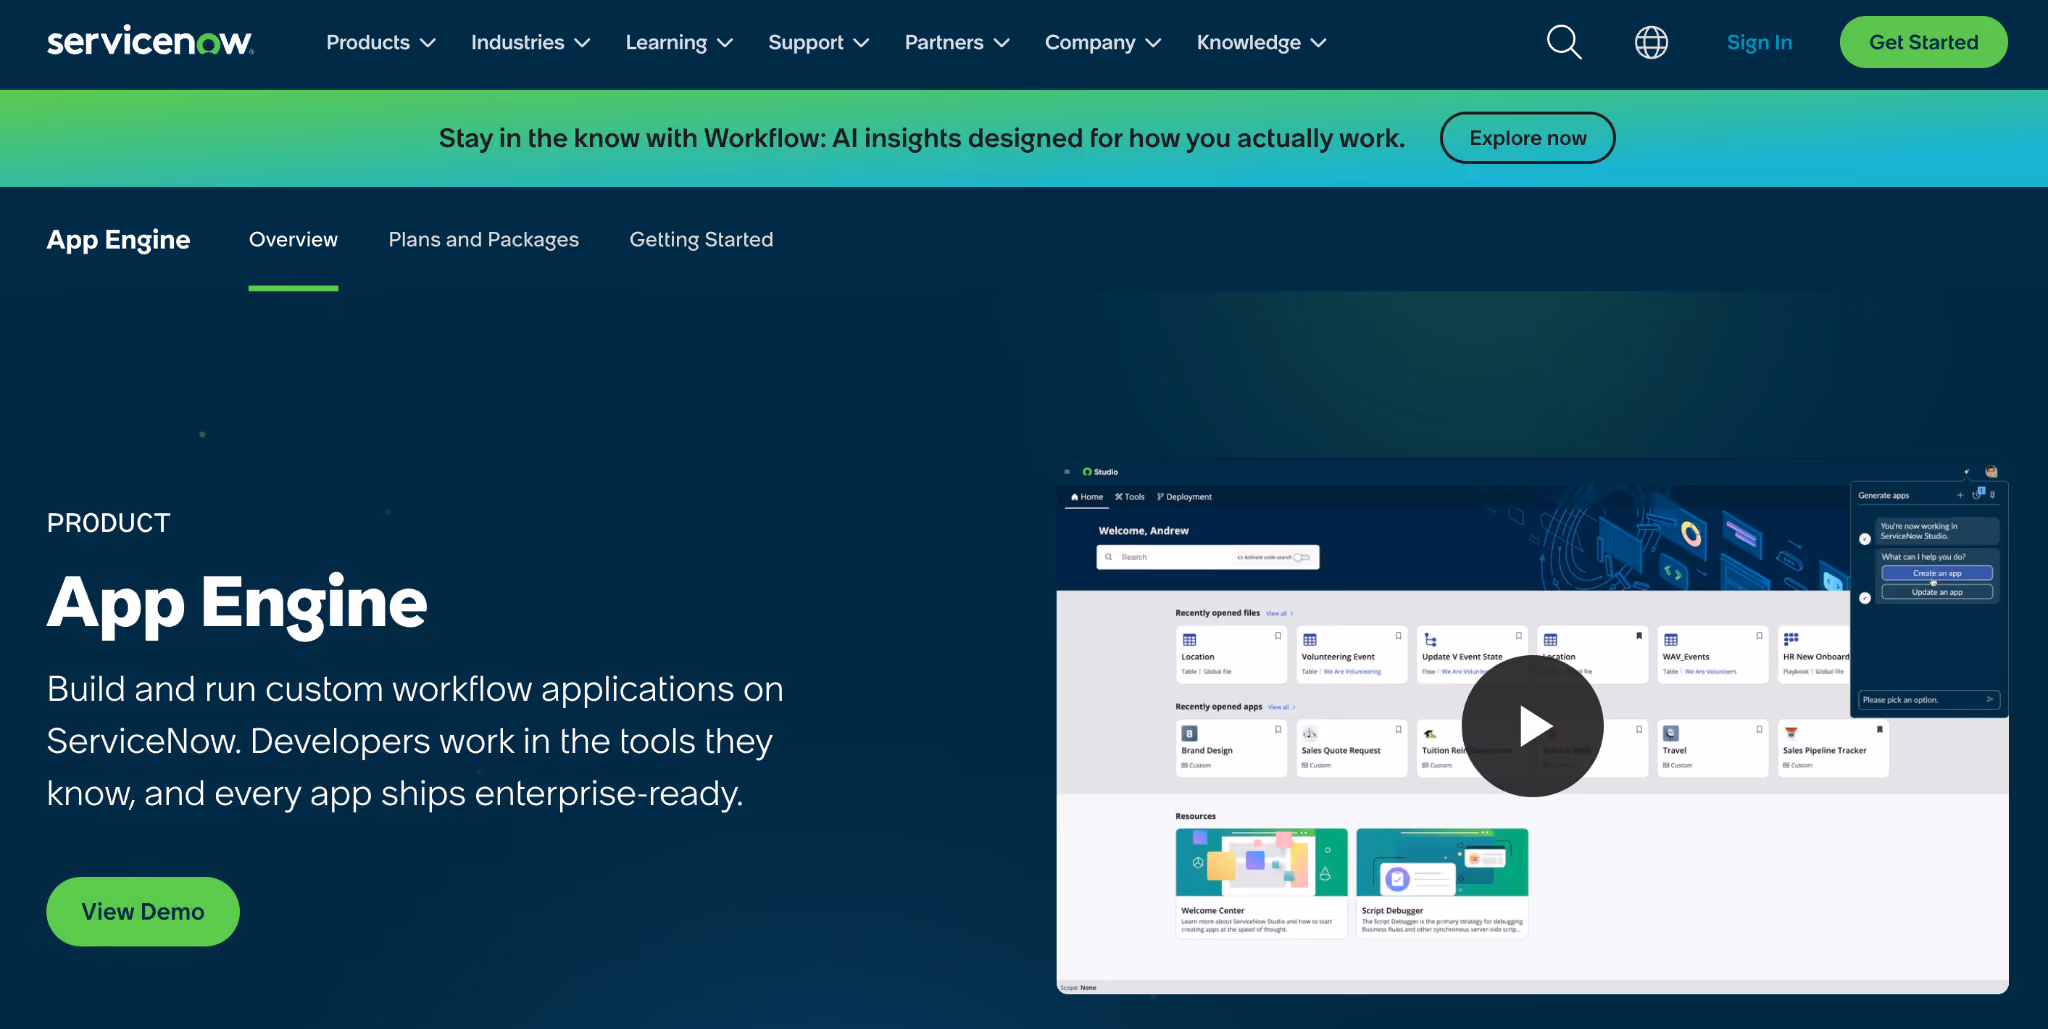
Task: Click the App Engine title in the sub-navigation
Action: [x=119, y=240]
